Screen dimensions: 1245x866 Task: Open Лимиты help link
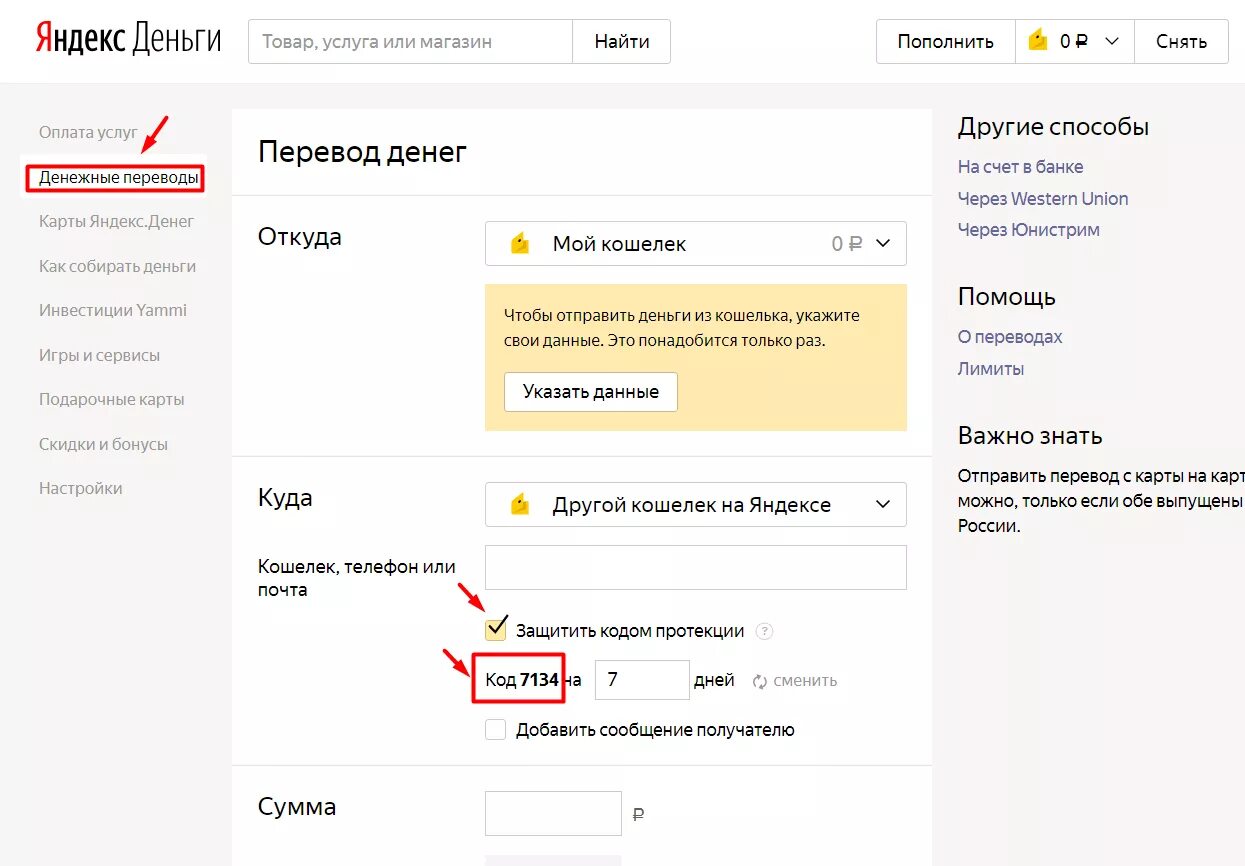click(x=991, y=368)
